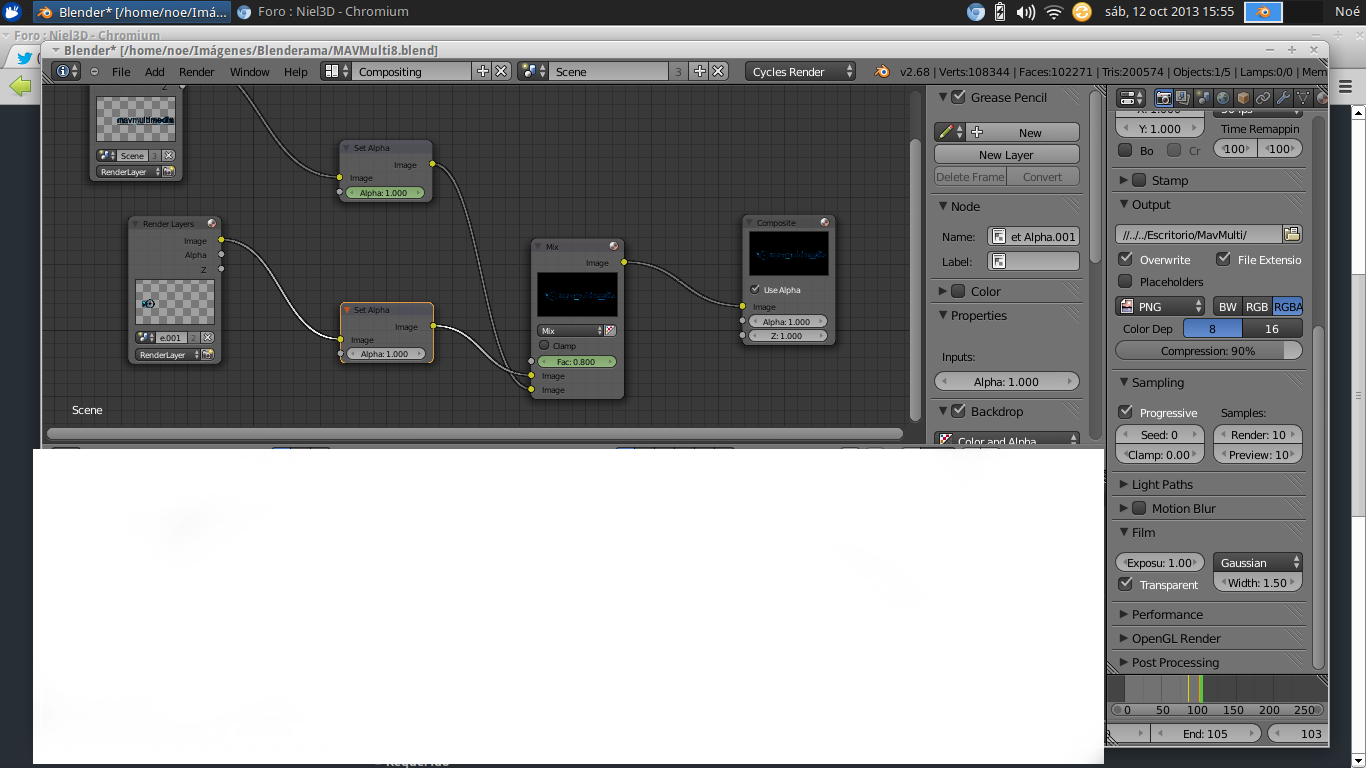
Task: Toggle the Mix node's include alpha icon
Action: pos(610,331)
